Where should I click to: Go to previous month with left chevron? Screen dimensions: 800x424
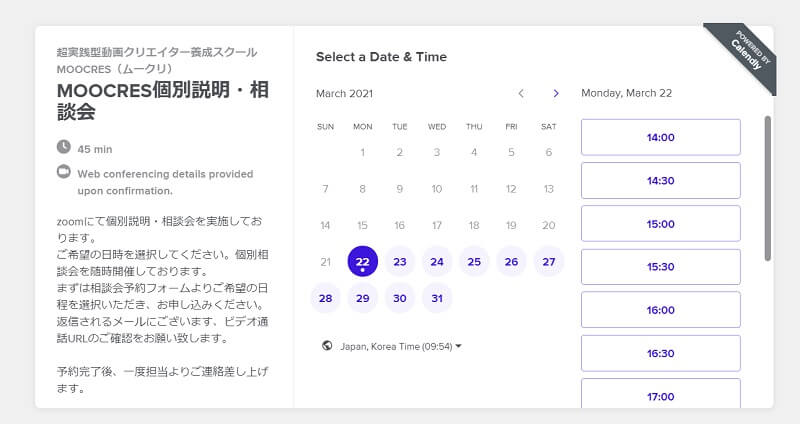(520, 93)
